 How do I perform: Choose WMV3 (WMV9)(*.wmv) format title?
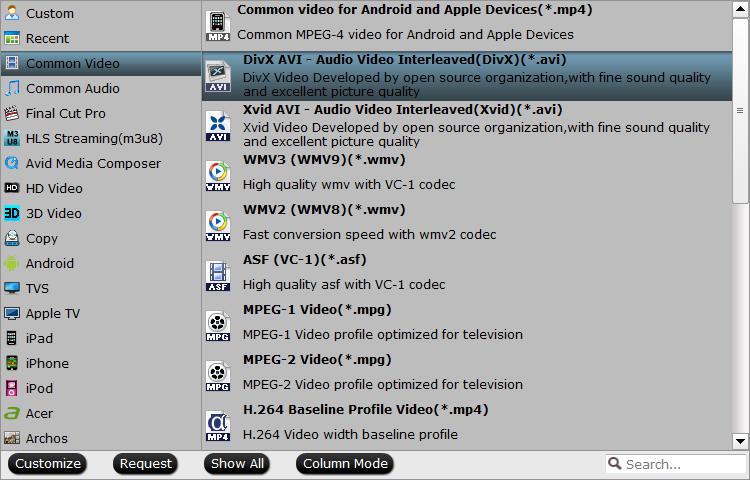tap(324, 160)
